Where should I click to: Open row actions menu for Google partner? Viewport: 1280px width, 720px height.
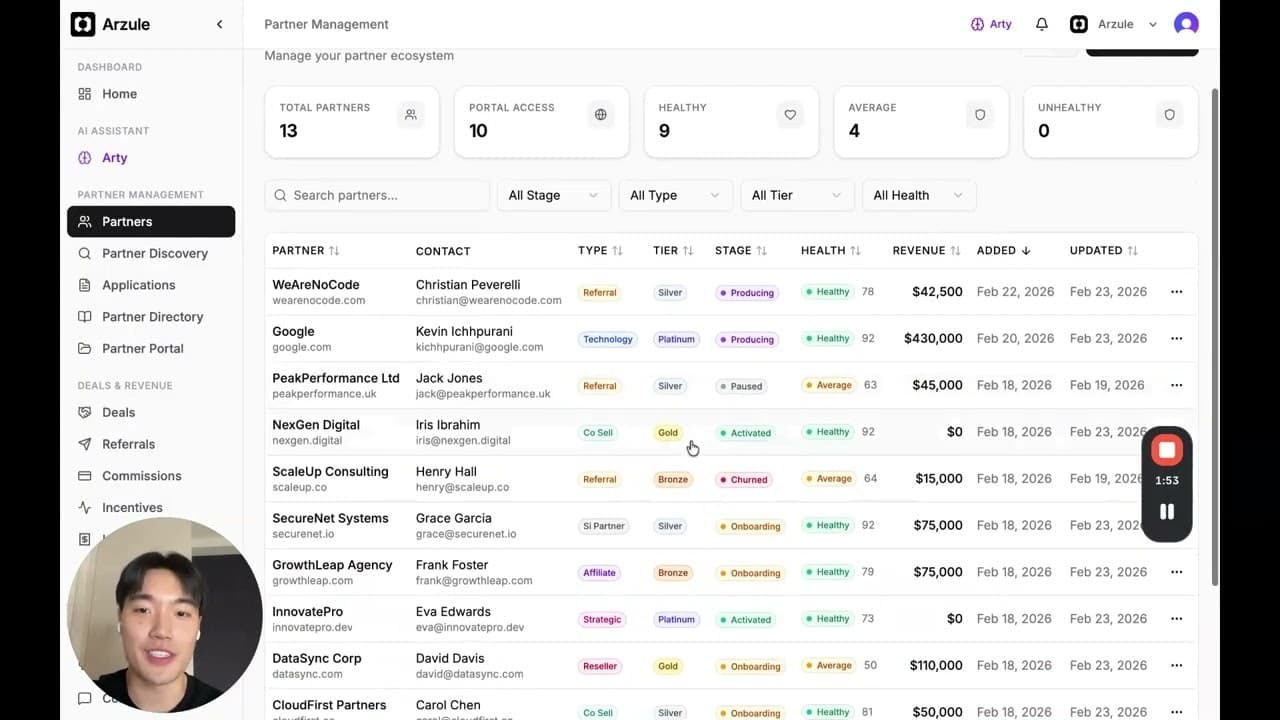pyautogui.click(x=1176, y=339)
